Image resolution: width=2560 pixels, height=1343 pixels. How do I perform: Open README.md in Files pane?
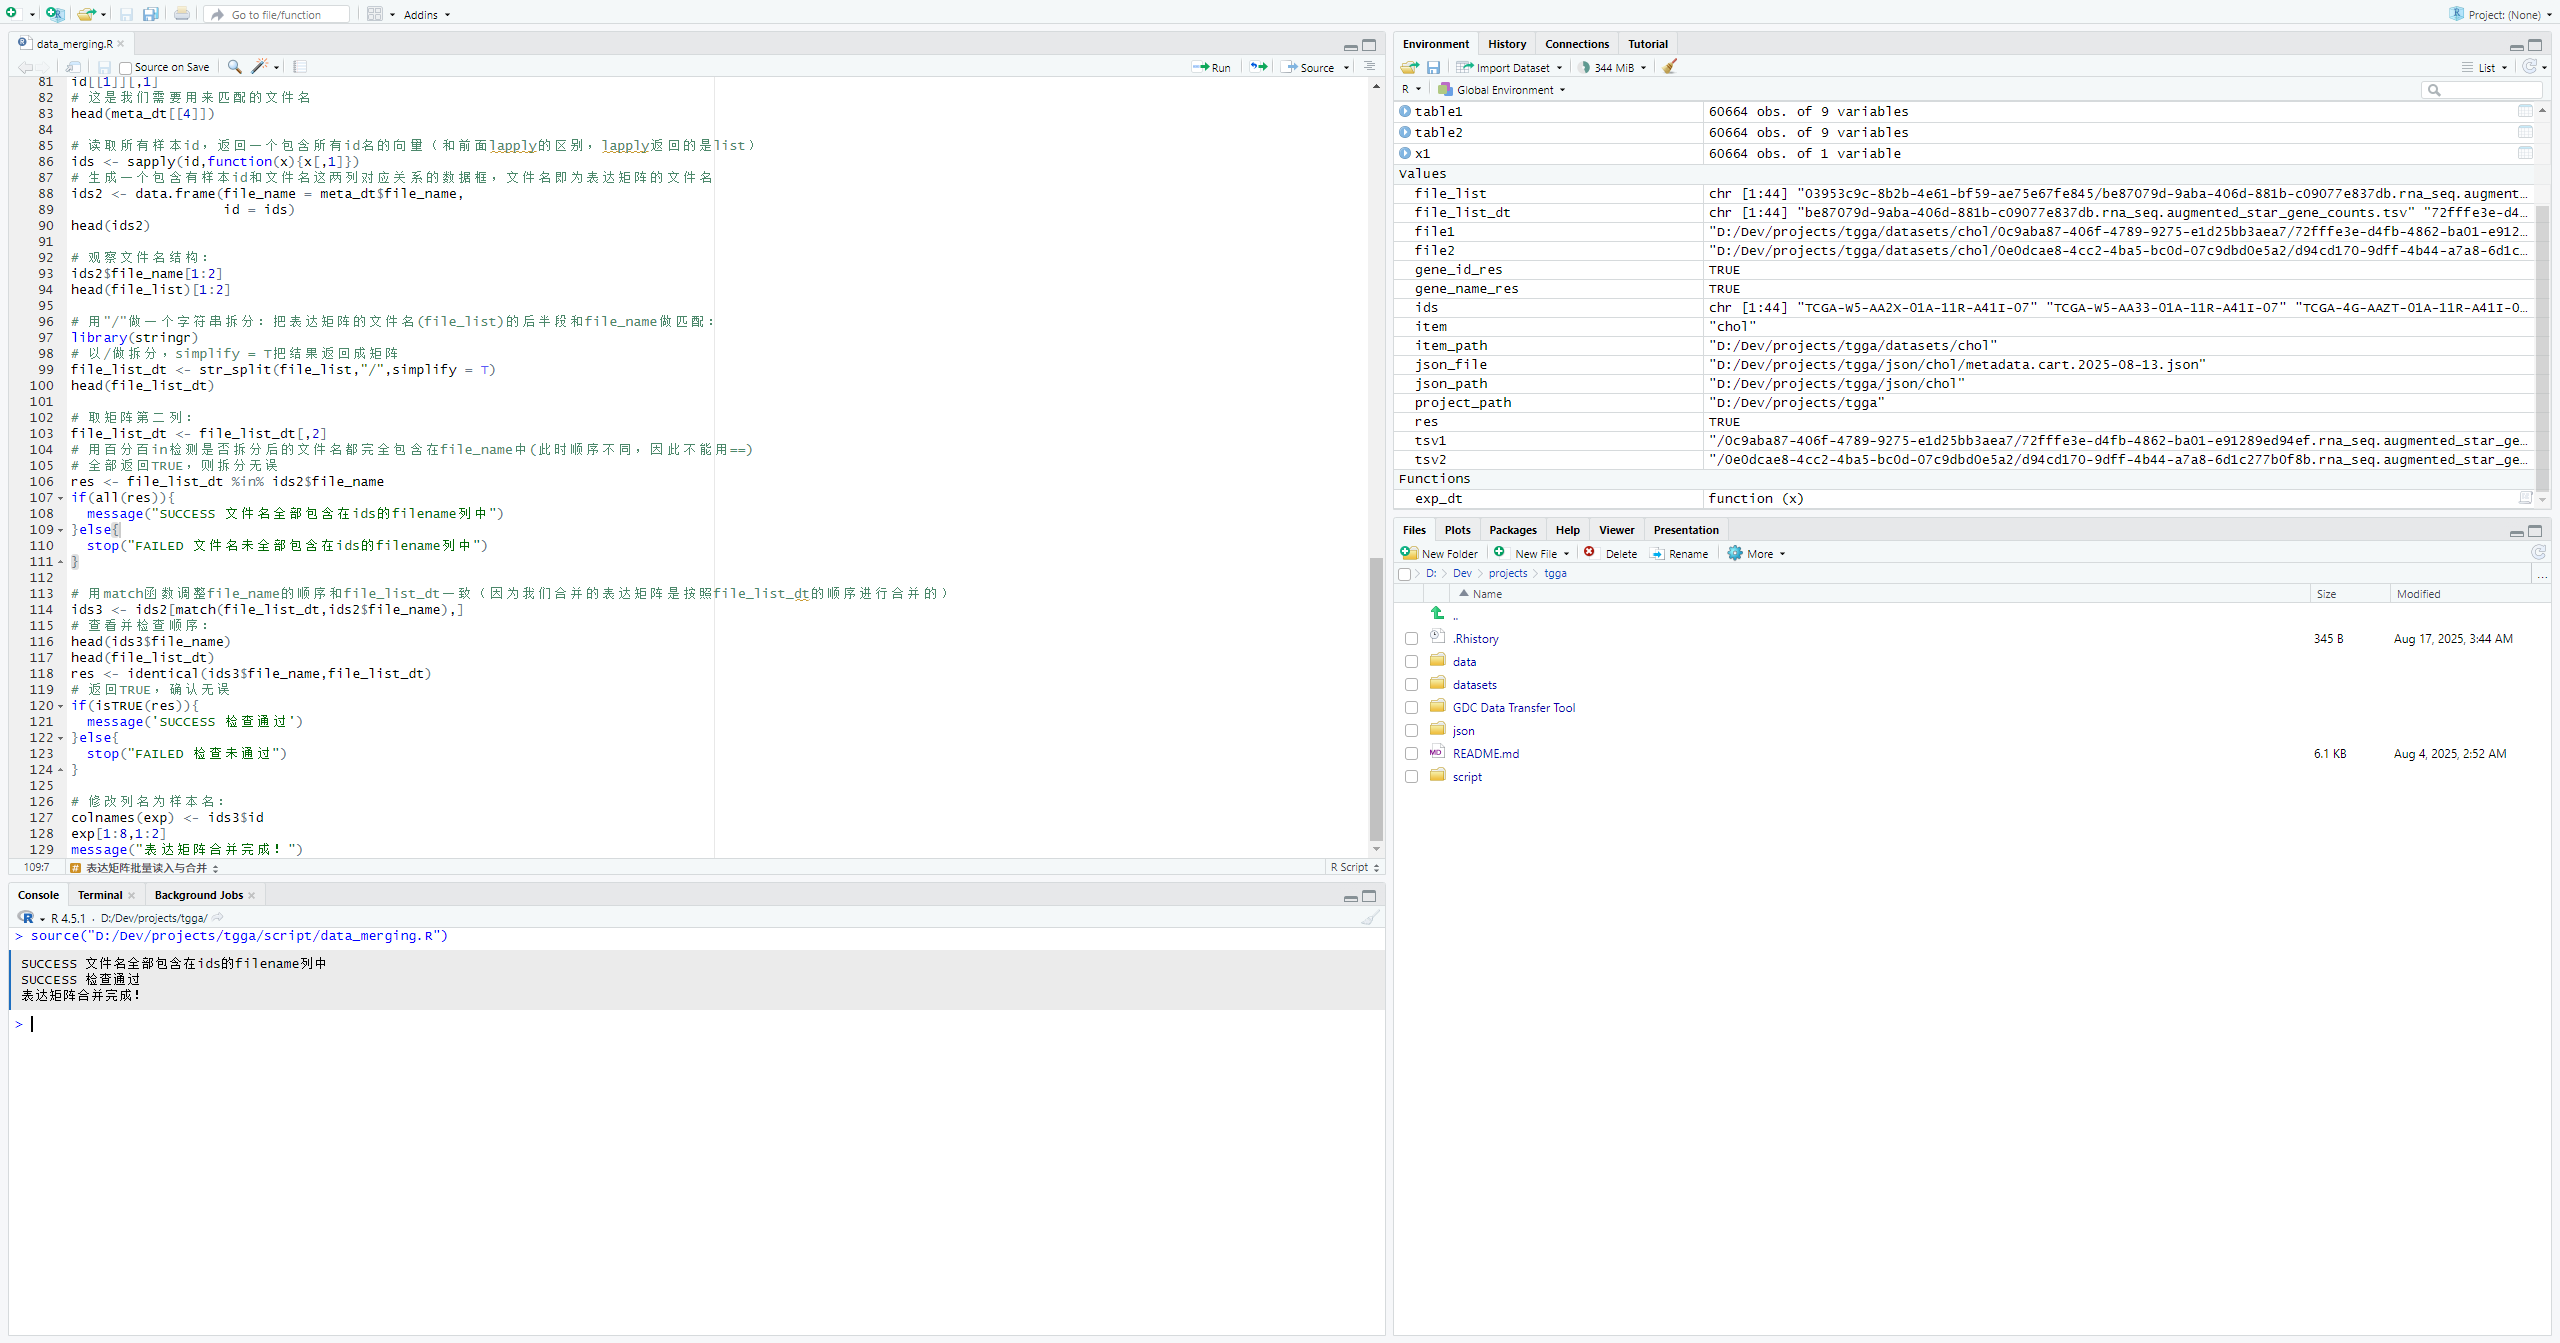tap(1485, 754)
